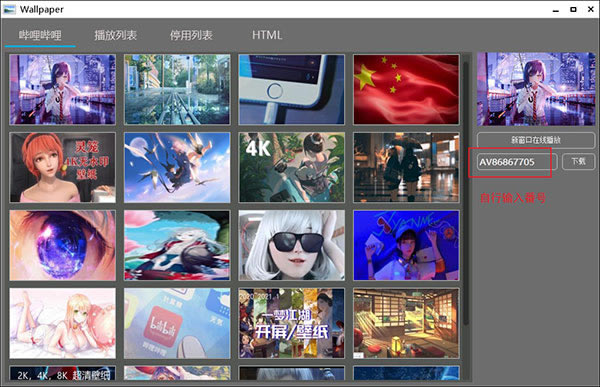Screen dimensions: 600x387
Task: Select the purple galaxy eye wallpaper
Action: pos(62,245)
